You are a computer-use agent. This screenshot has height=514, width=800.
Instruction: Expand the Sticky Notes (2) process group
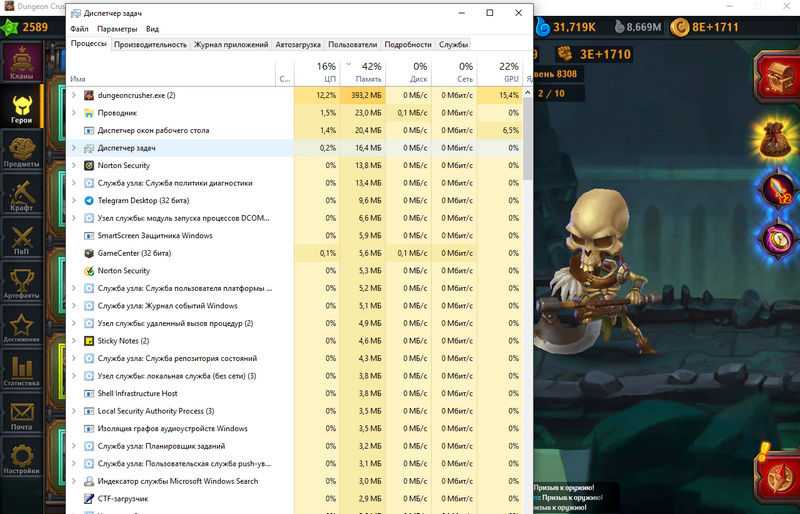click(73, 341)
